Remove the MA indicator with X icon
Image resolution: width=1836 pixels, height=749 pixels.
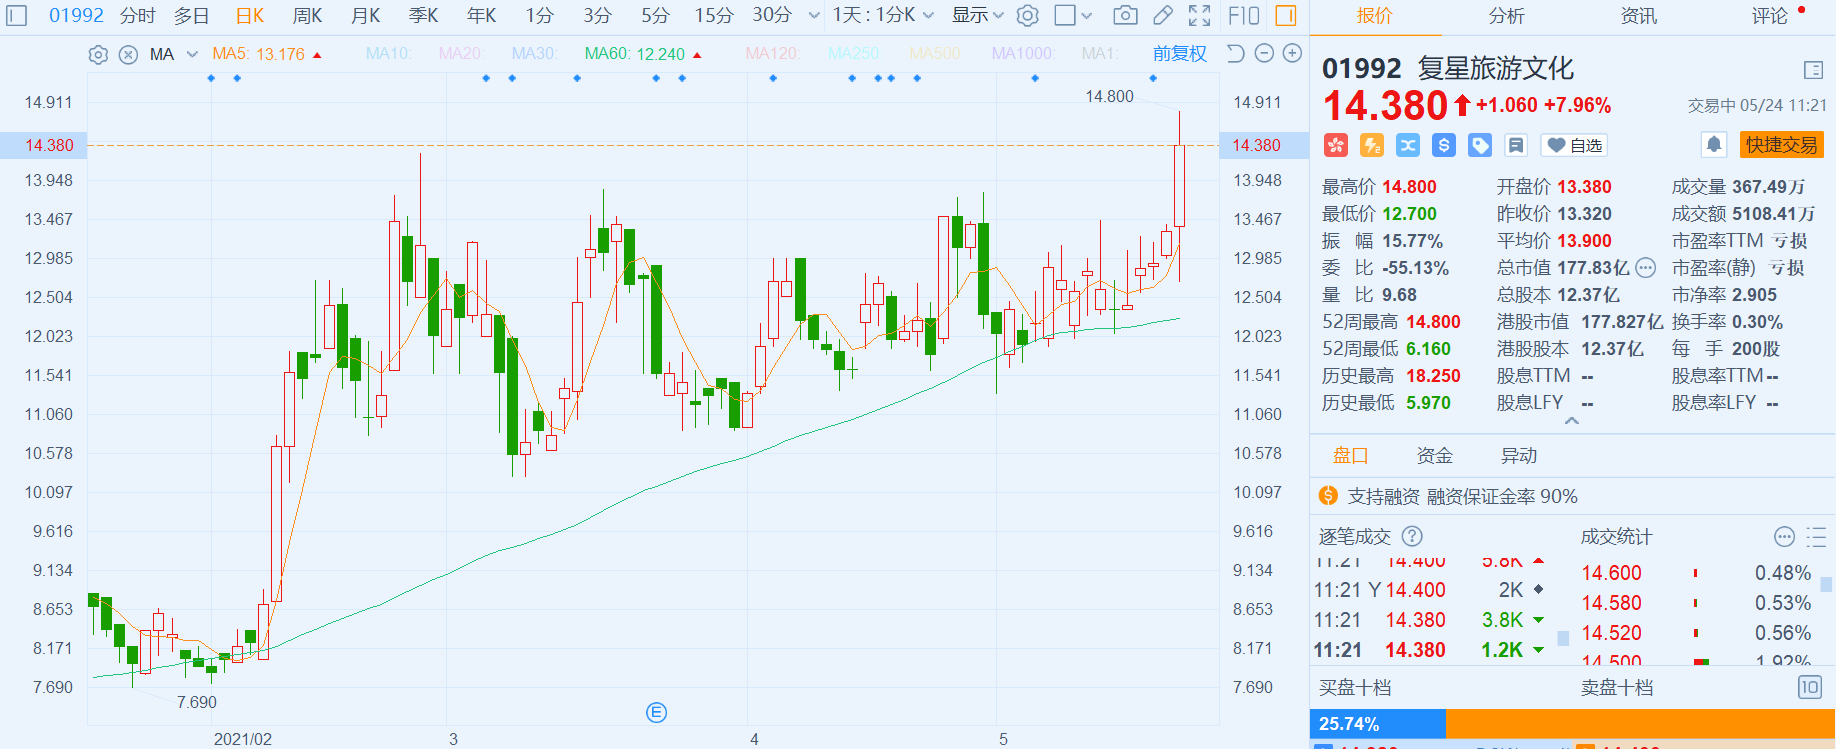128,55
